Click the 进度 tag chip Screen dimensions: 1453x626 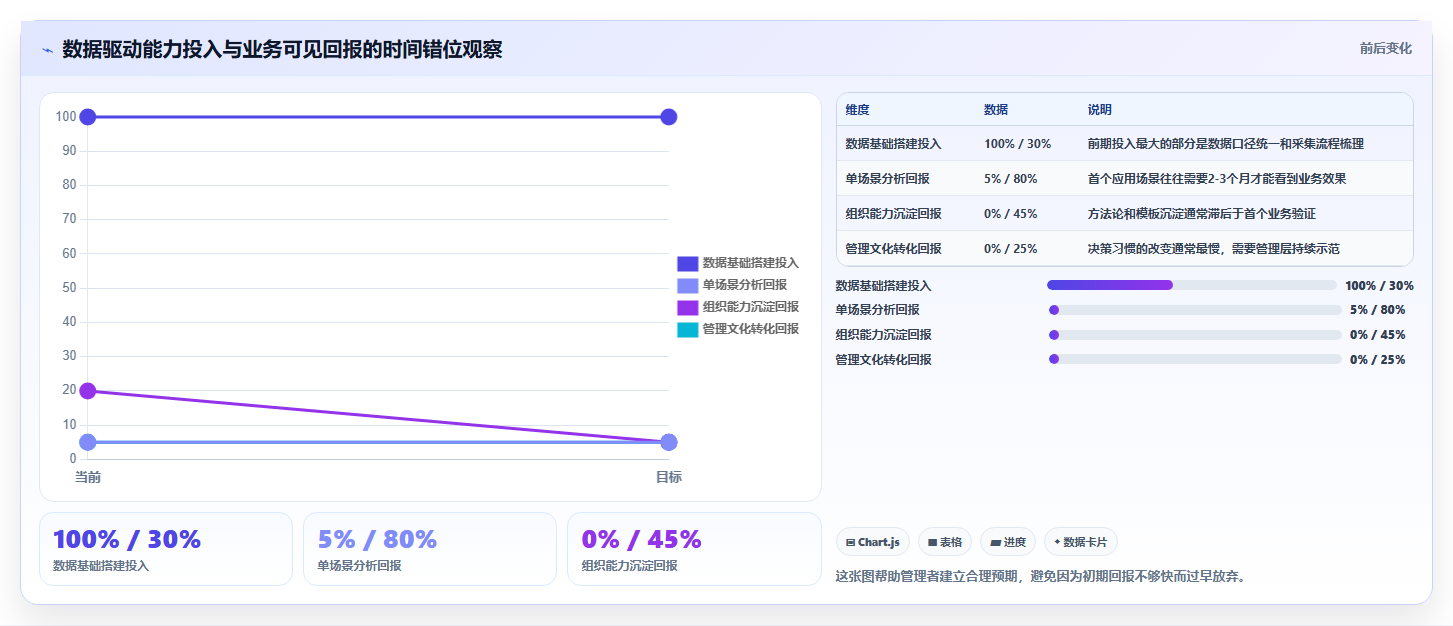click(1008, 542)
